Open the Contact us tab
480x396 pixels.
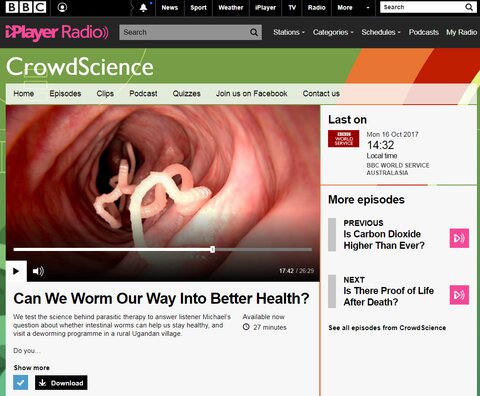tap(321, 93)
